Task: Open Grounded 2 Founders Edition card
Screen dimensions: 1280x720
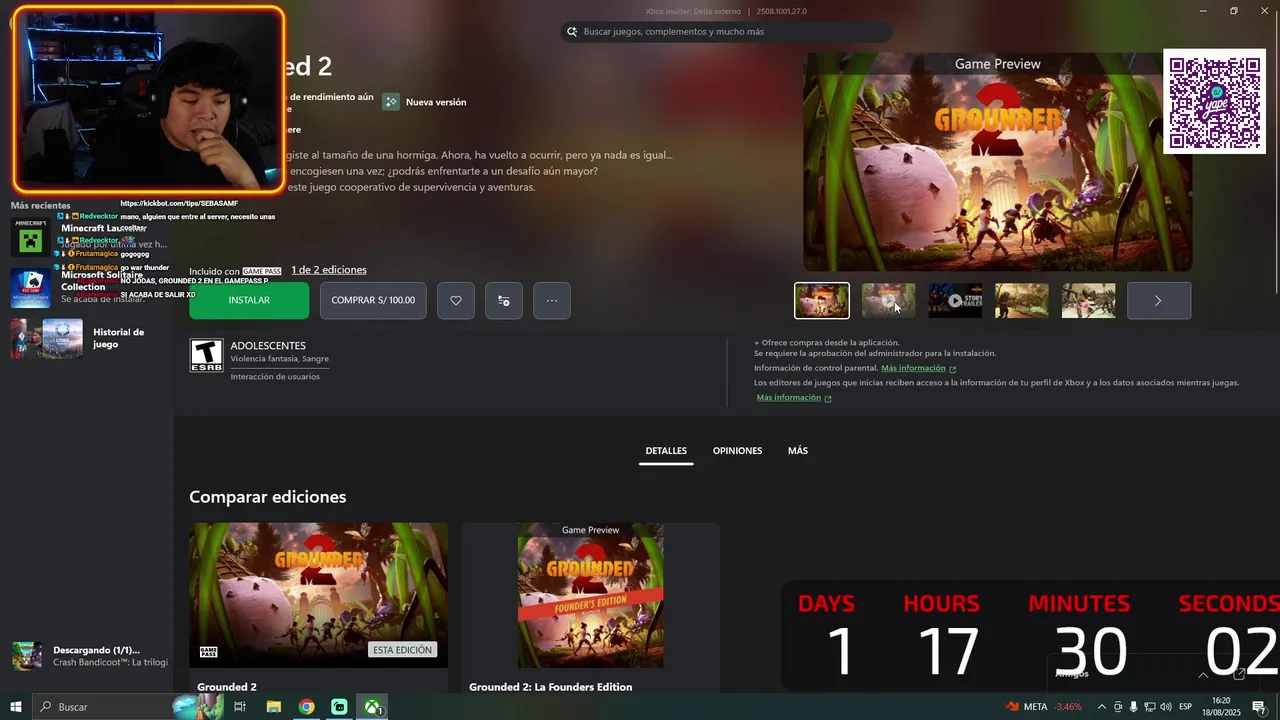Action: tap(590, 606)
